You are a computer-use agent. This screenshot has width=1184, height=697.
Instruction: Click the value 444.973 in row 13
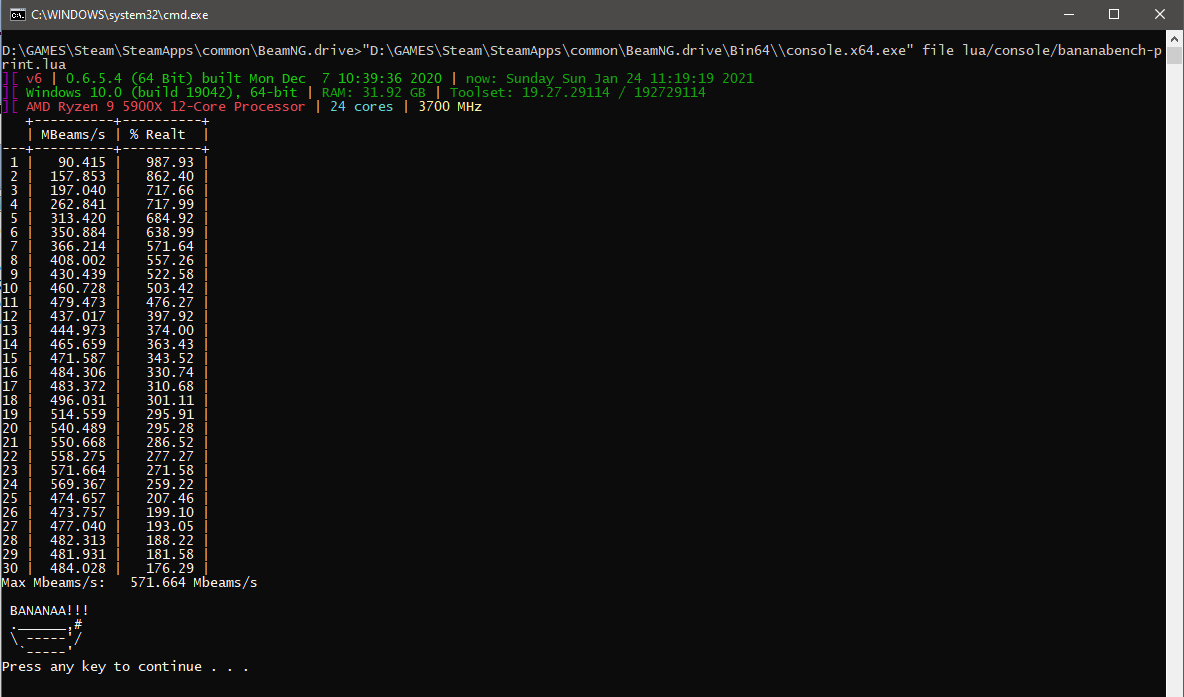coord(78,330)
